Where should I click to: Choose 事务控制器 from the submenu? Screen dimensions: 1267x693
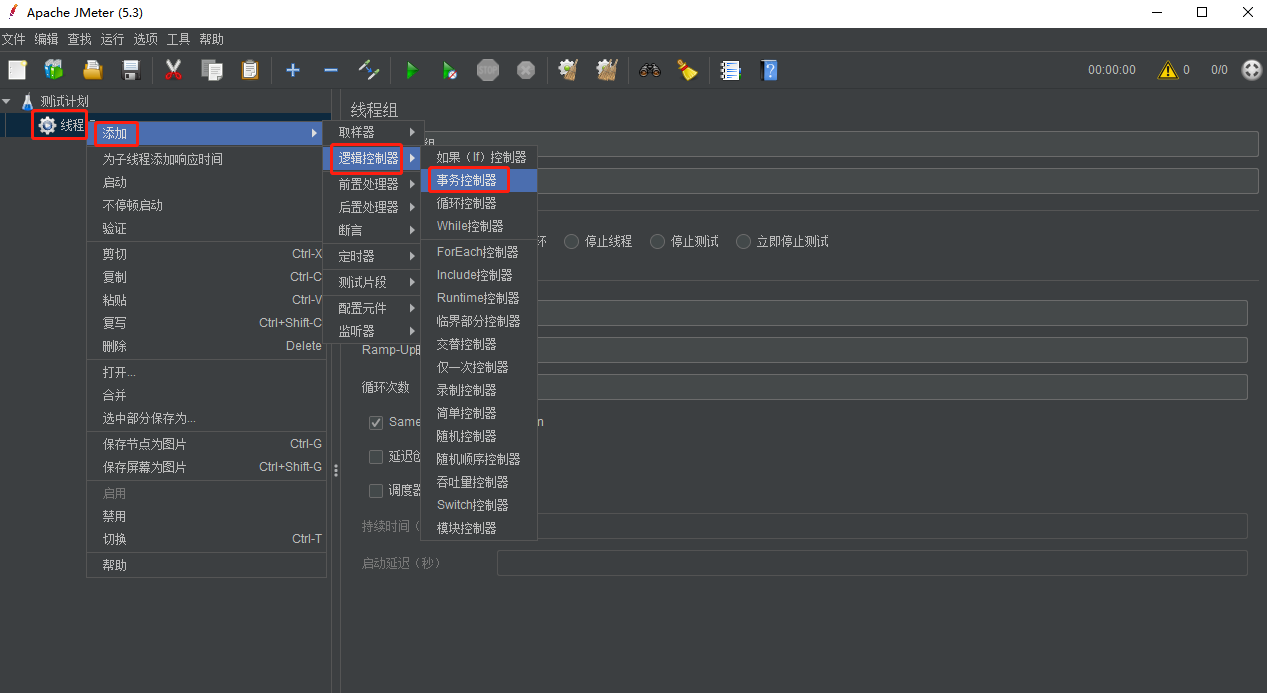tap(479, 180)
